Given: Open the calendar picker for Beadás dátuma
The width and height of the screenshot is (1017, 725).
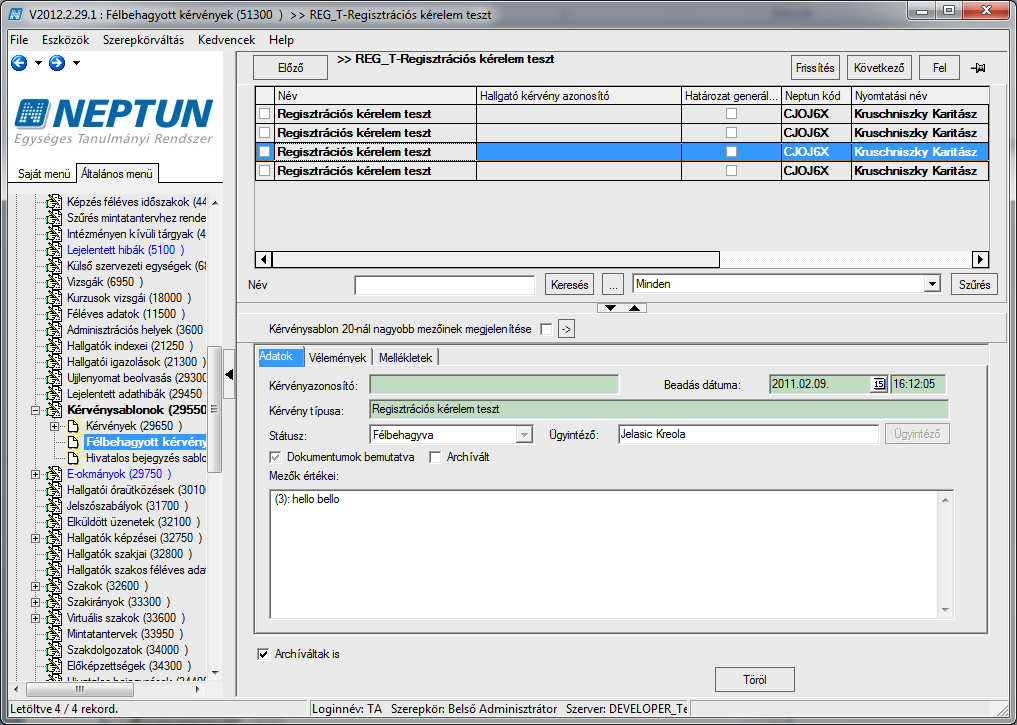Looking at the screenshot, I should pyautogui.click(x=878, y=384).
